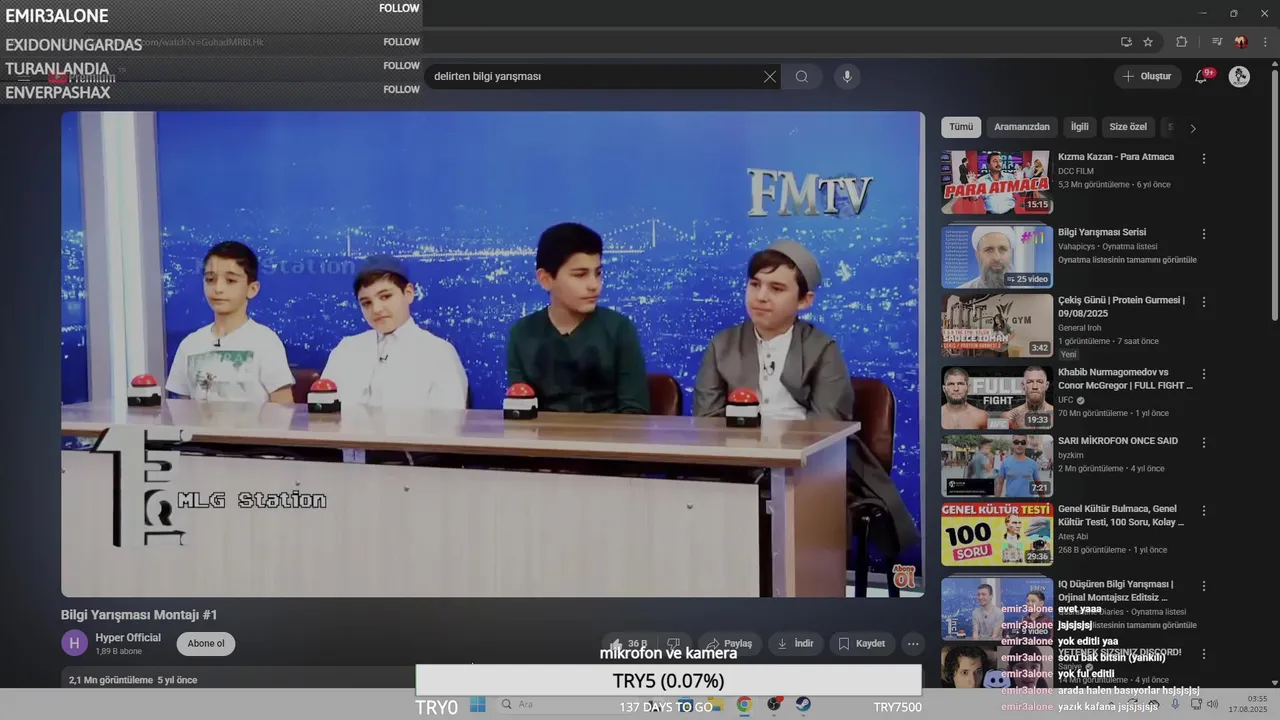1280x720 pixels.
Task: Open Genel Kültür 100 Soru thumbnail
Action: coord(996,534)
